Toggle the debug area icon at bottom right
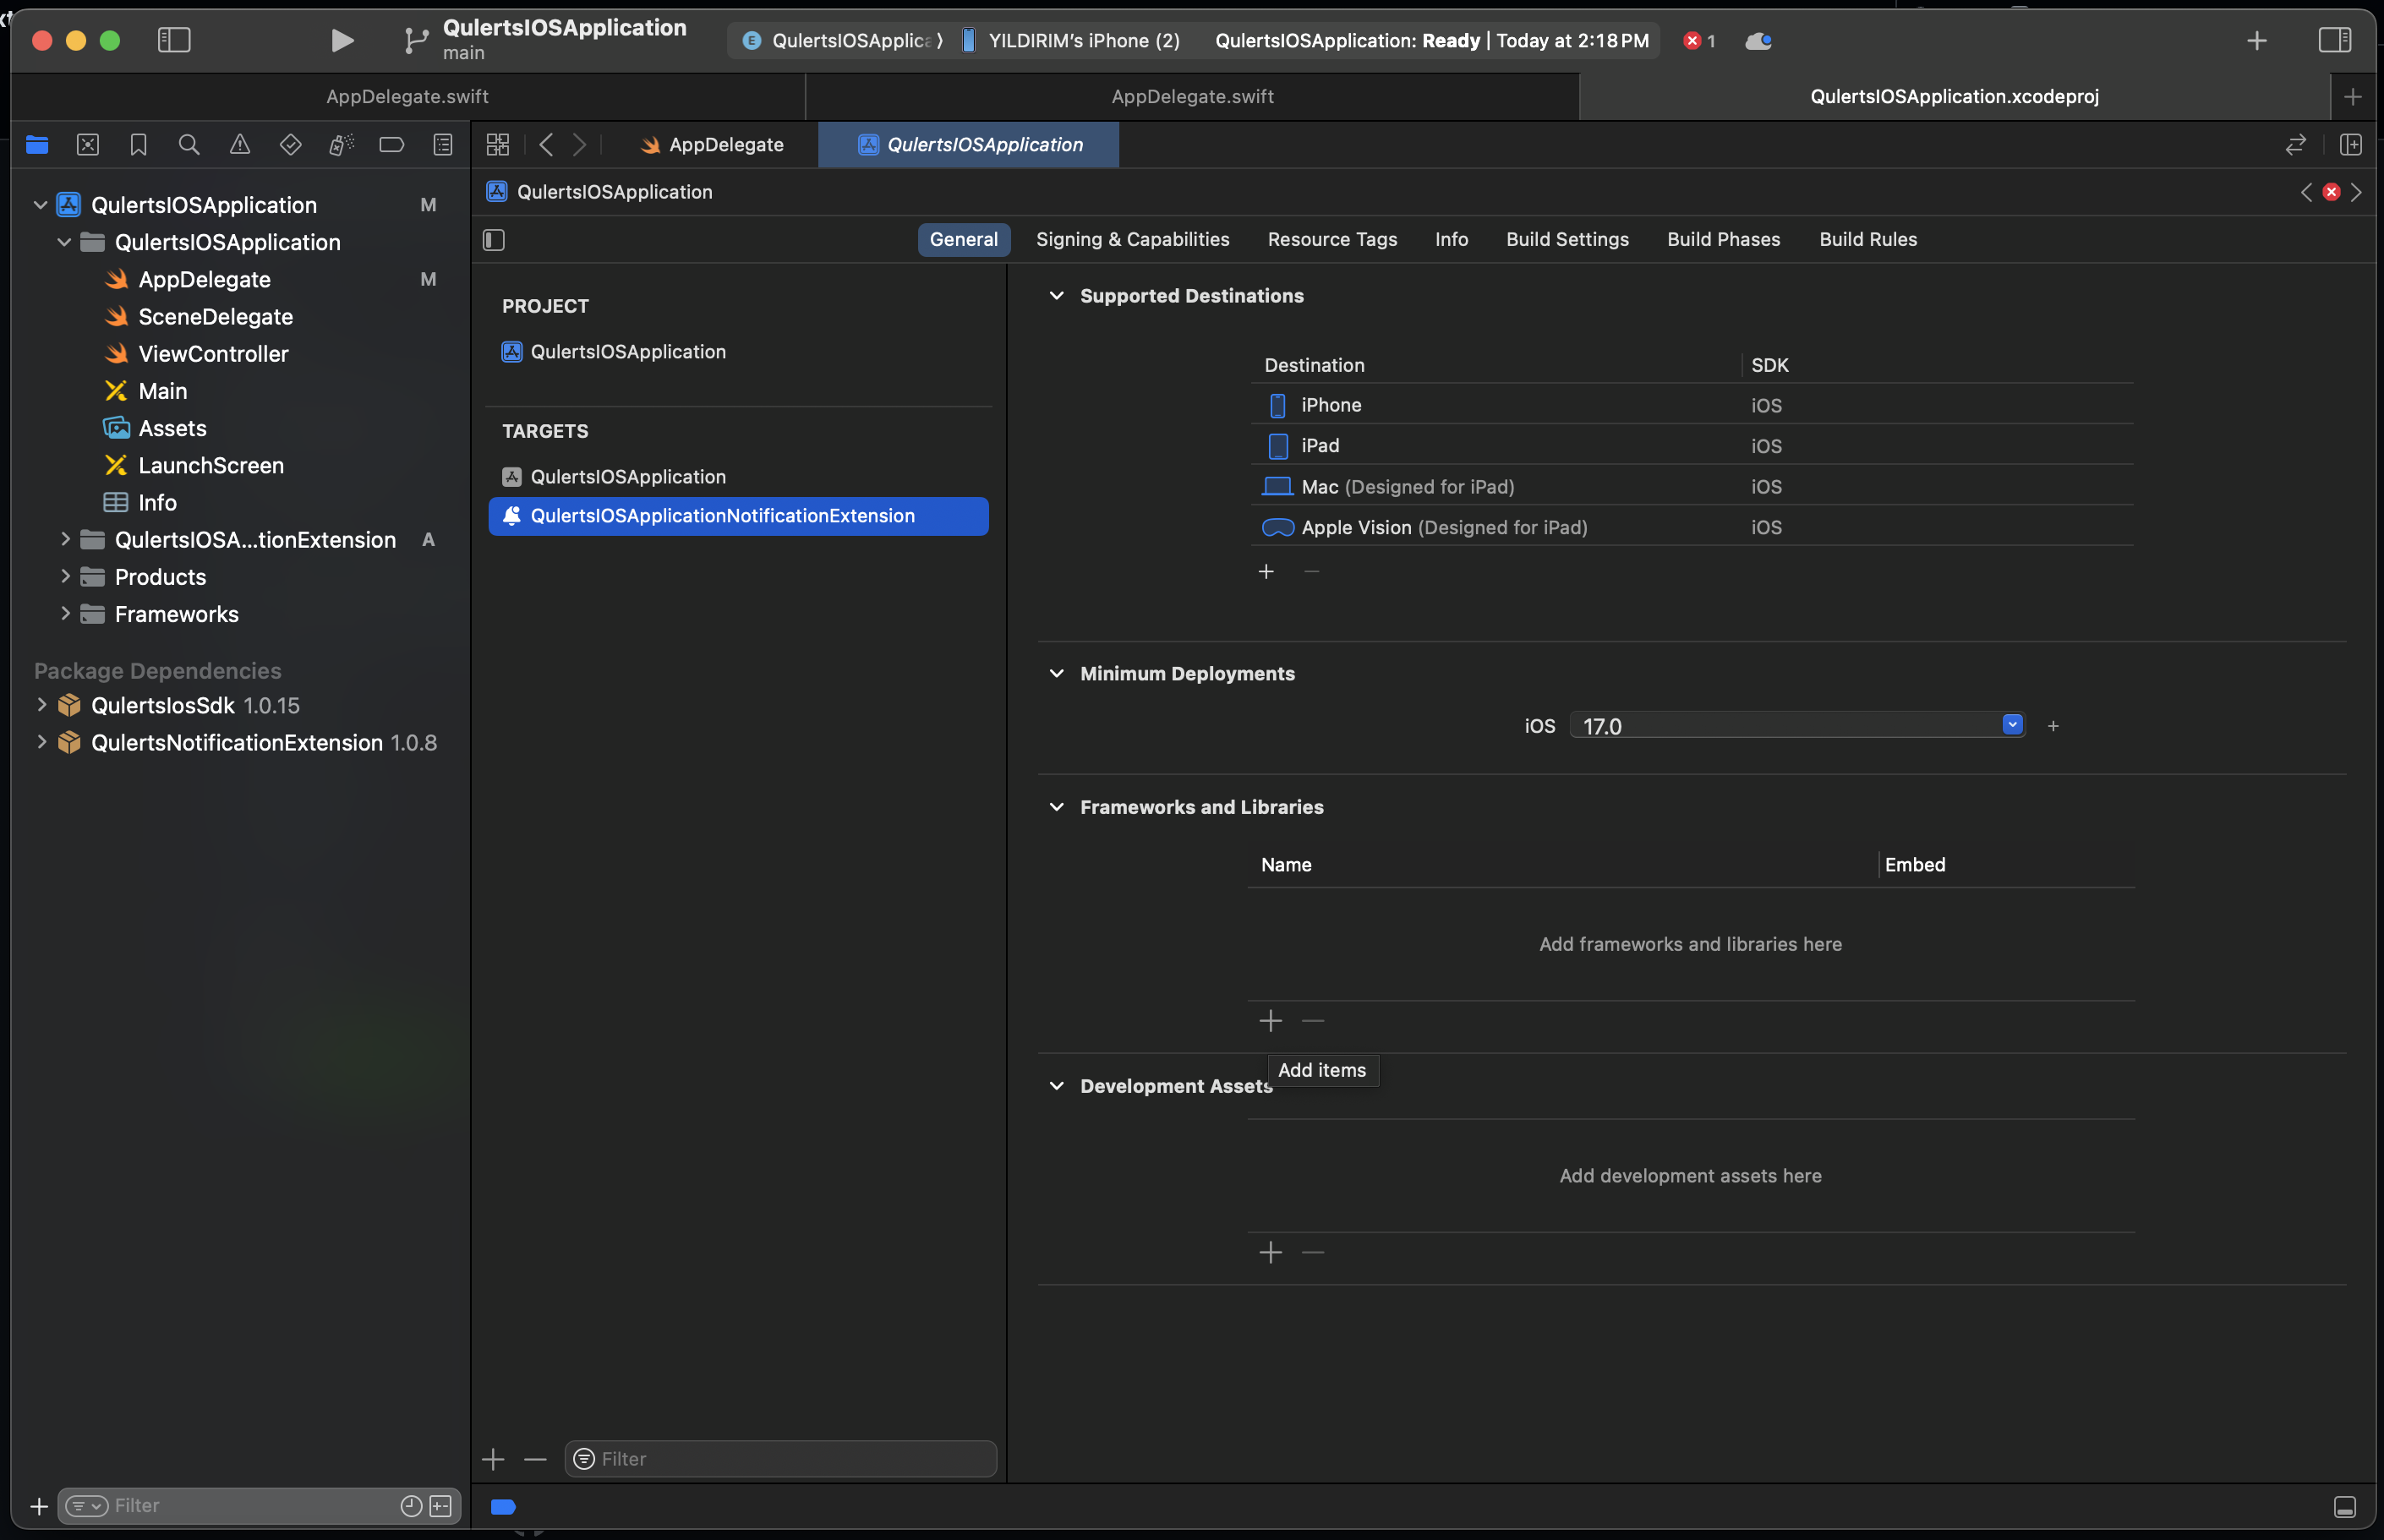This screenshot has width=2384, height=1540. (x=2345, y=1507)
